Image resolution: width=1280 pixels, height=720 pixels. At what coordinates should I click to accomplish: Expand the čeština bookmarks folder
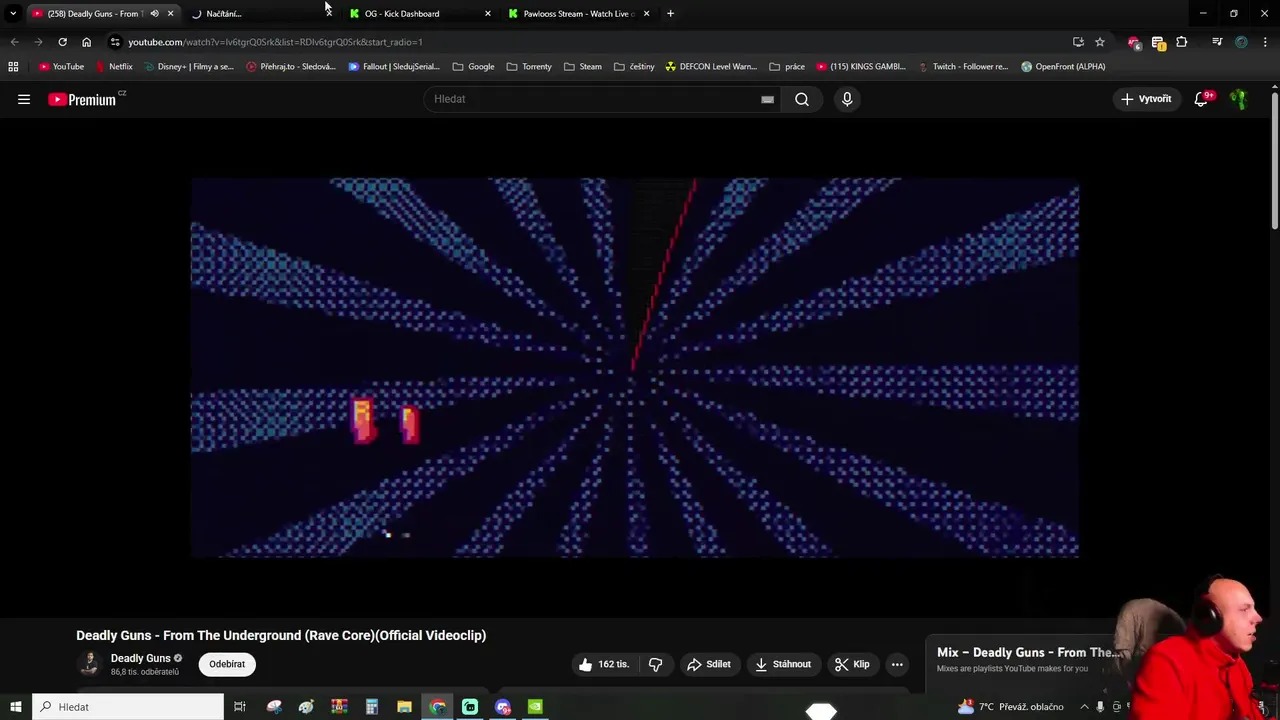tap(634, 67)
